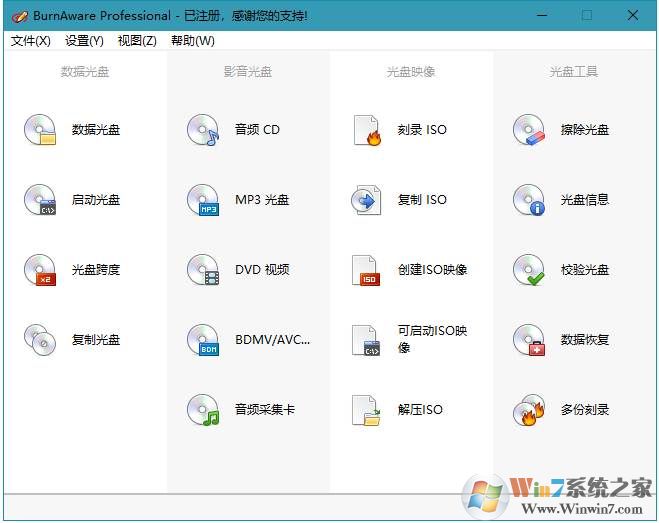
Task: Open the 文件(X) menu
Action: coord(31,41)
